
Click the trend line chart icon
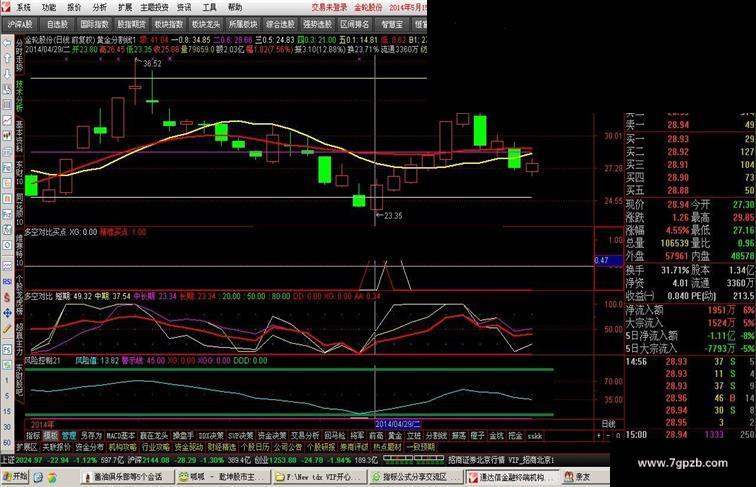pyautogui.click(x=7, y=121)
